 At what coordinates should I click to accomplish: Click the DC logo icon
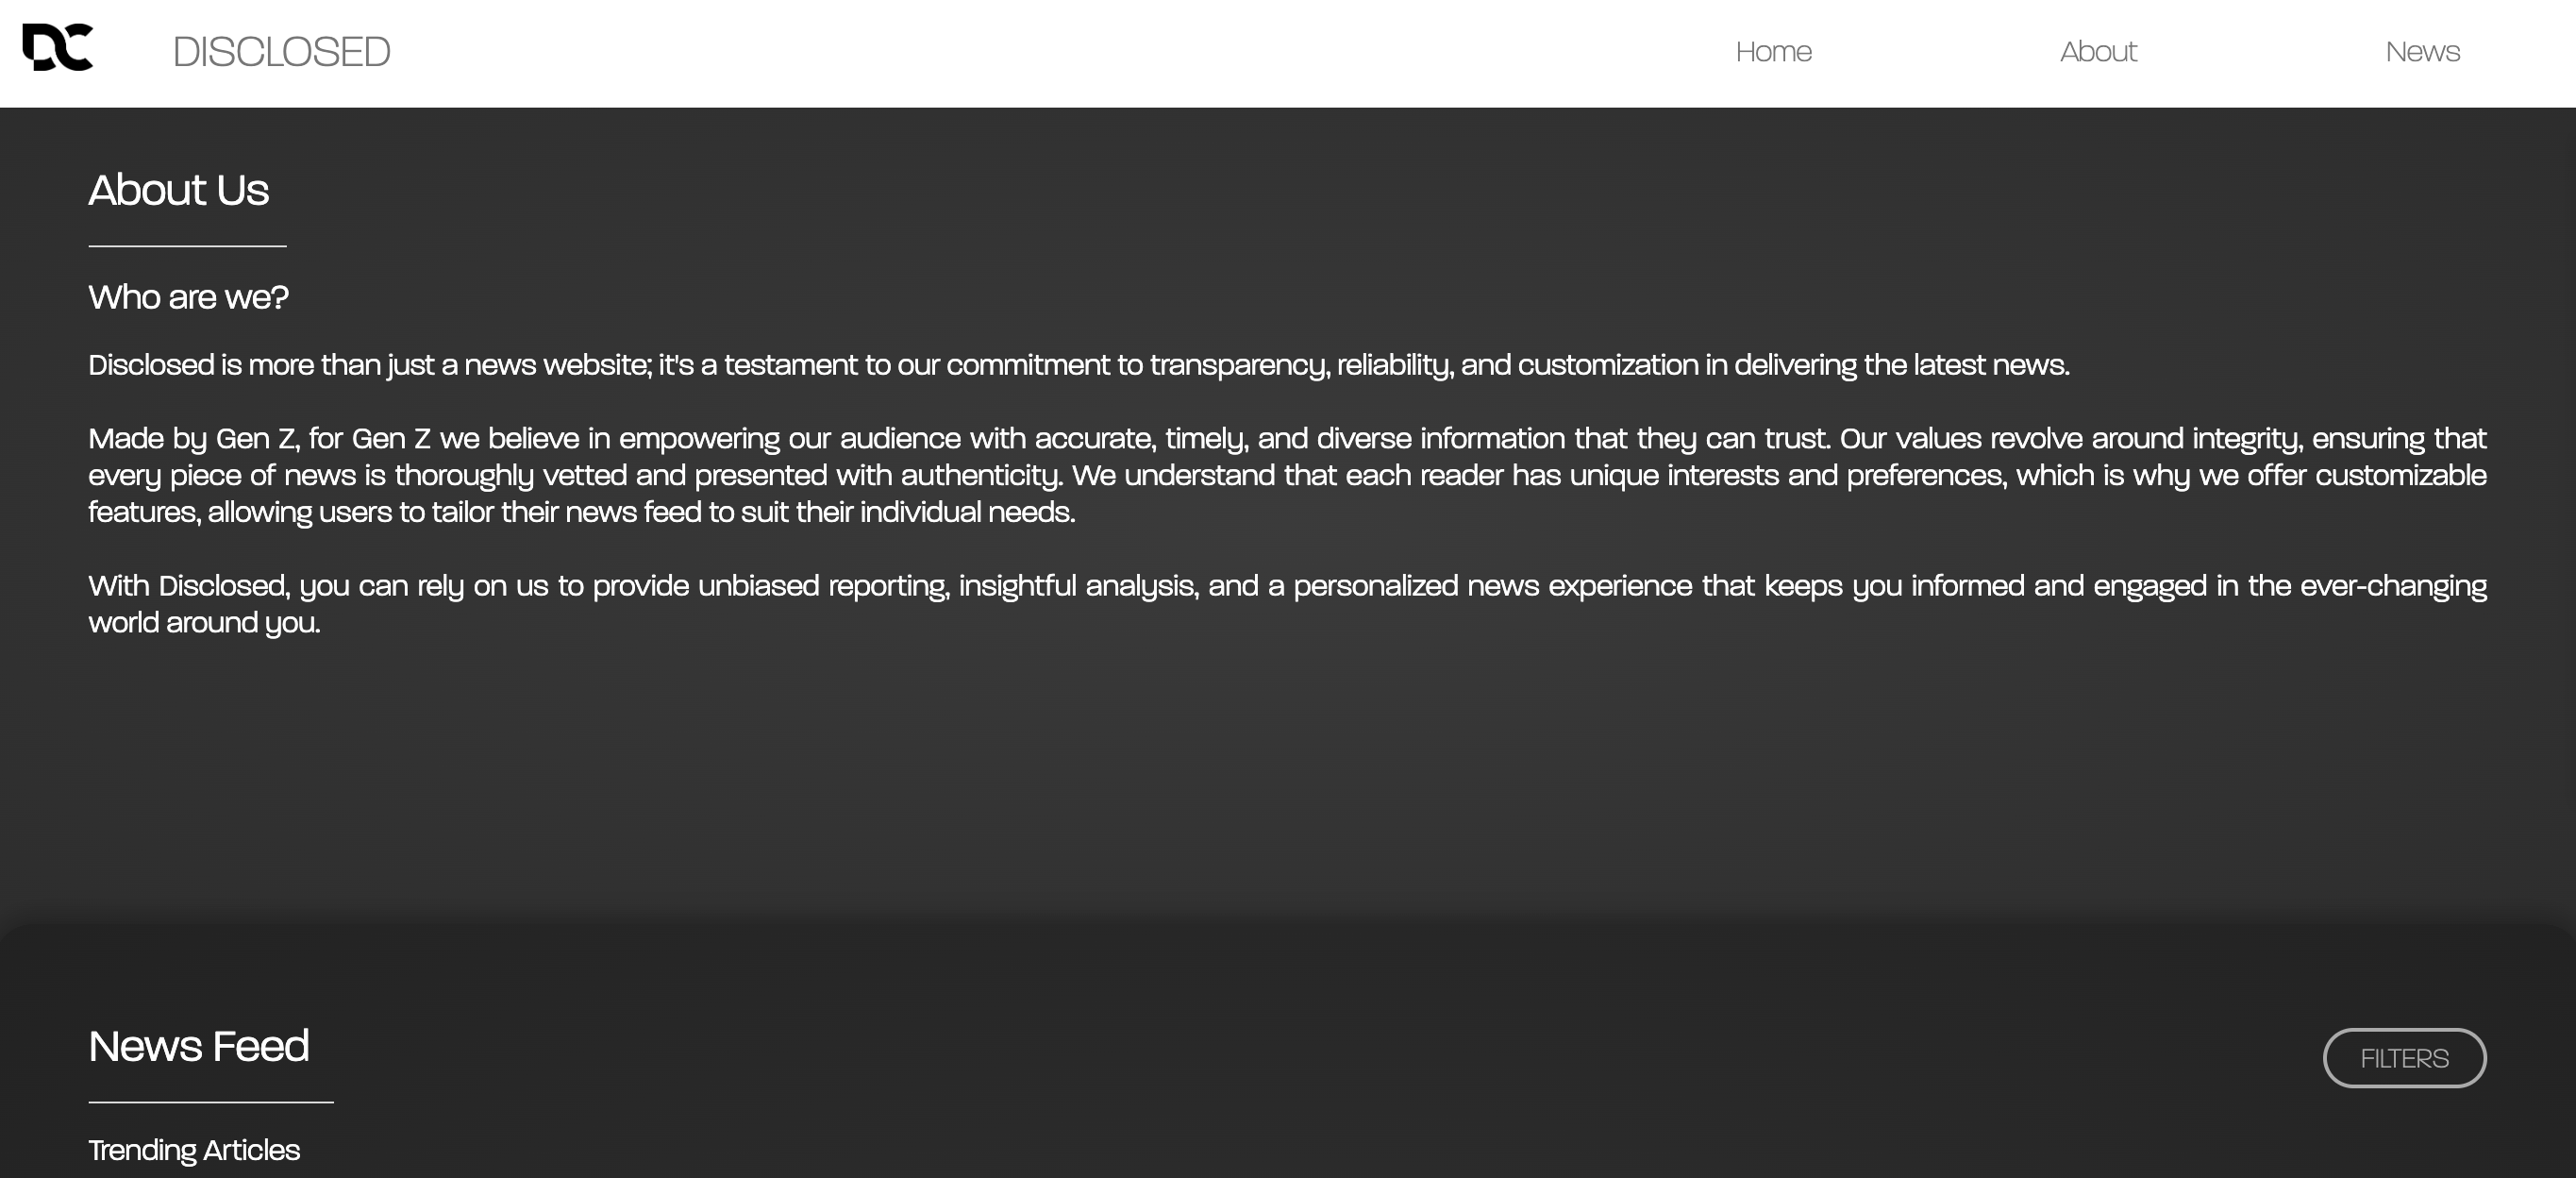point(58,48)
